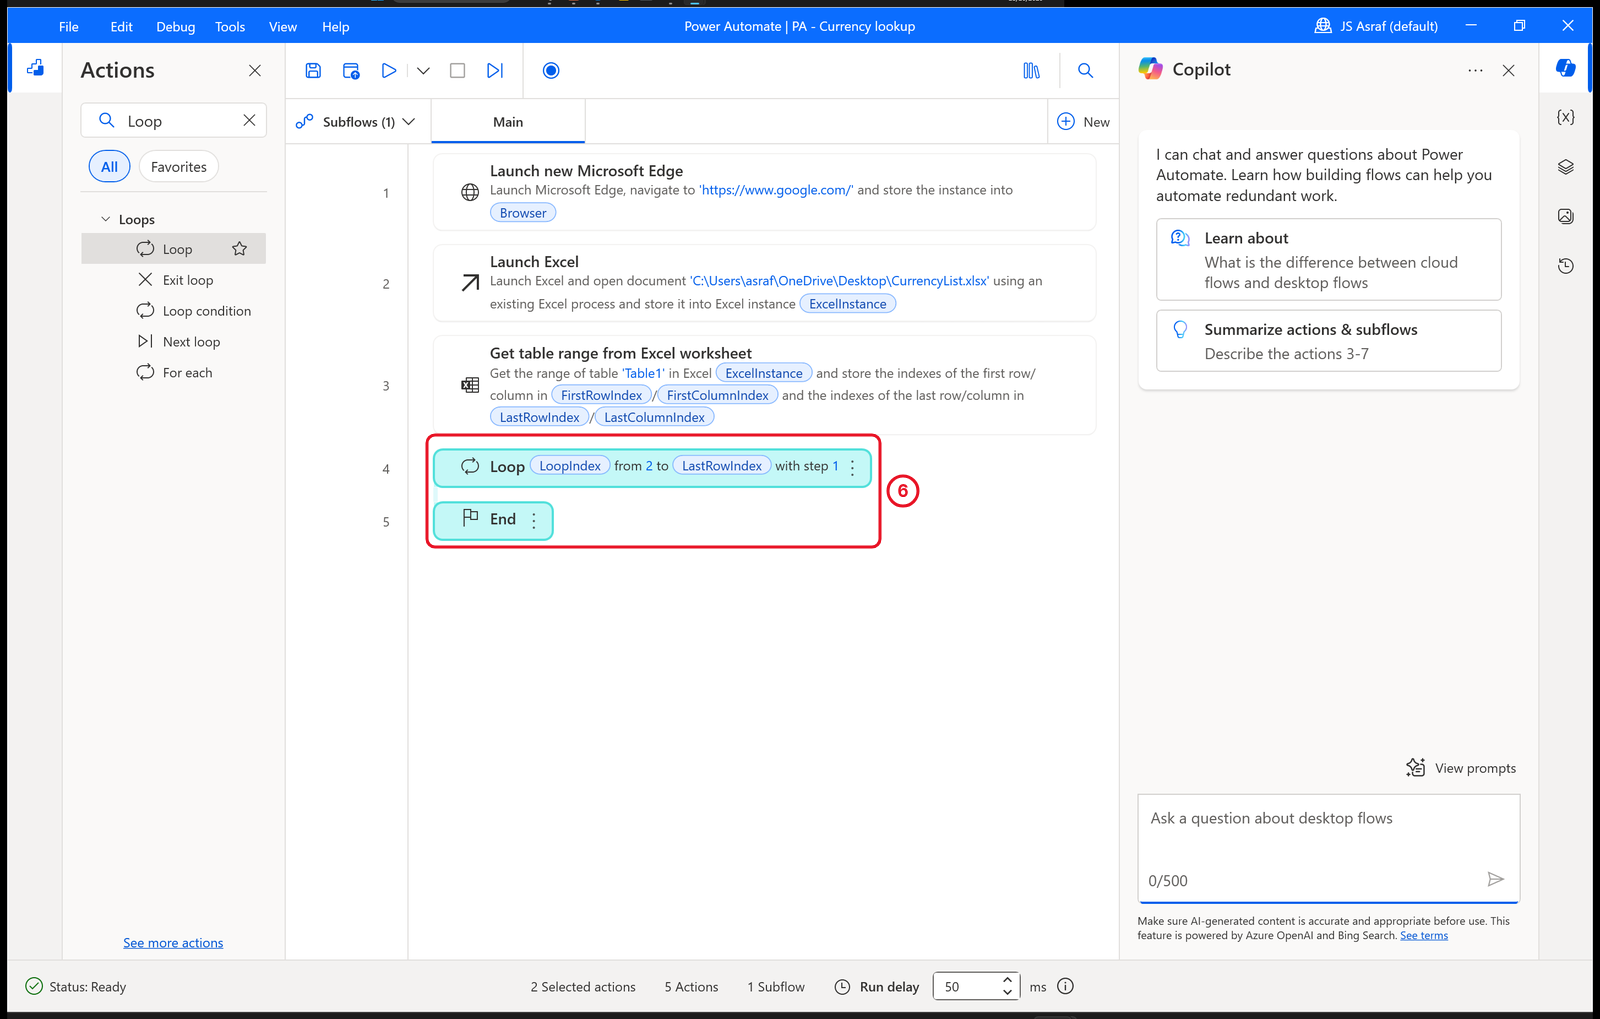The width and height of the screenshot is (1600, 1019).
Task: Open the Tools menu
Action: pyautogui.click(x=230, y=27)
